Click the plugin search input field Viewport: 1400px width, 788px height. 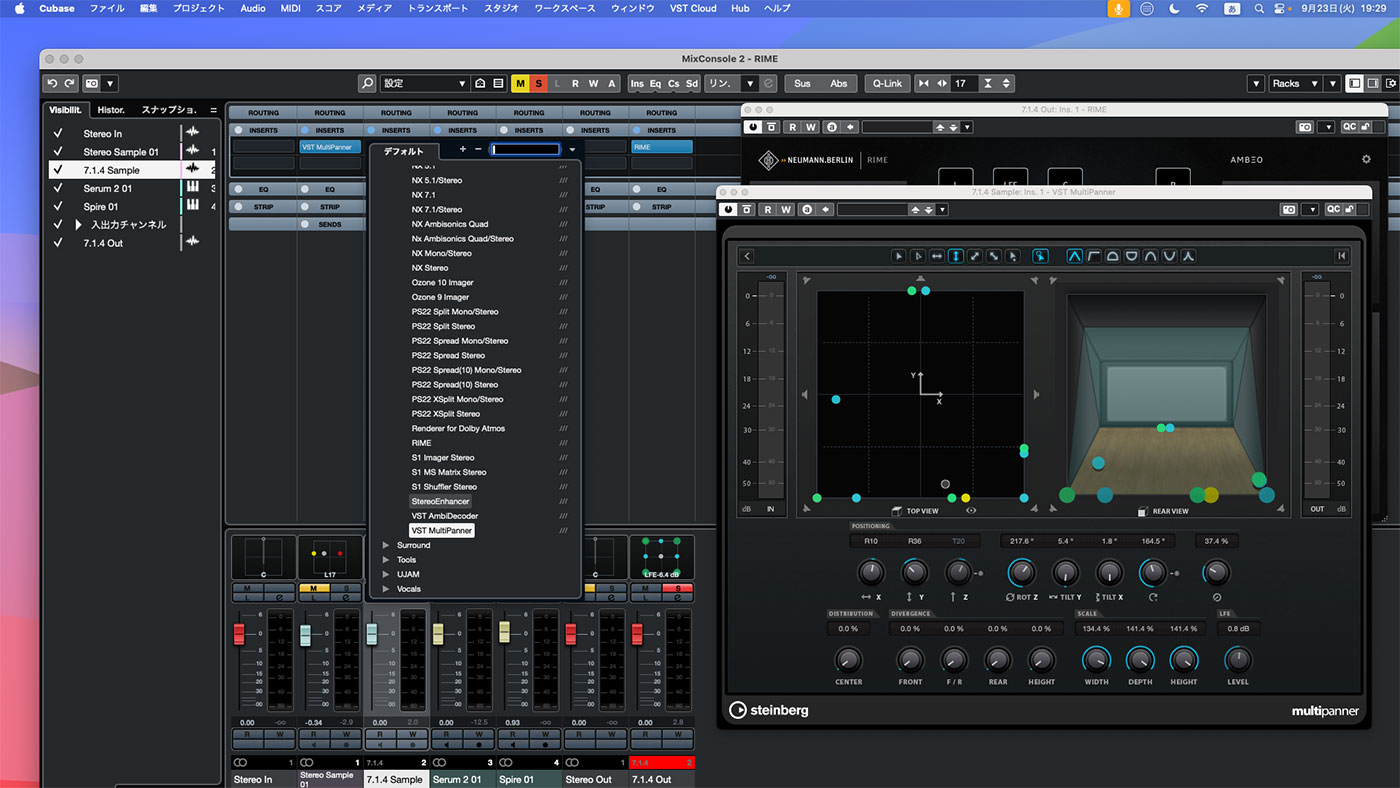[525, 149]
